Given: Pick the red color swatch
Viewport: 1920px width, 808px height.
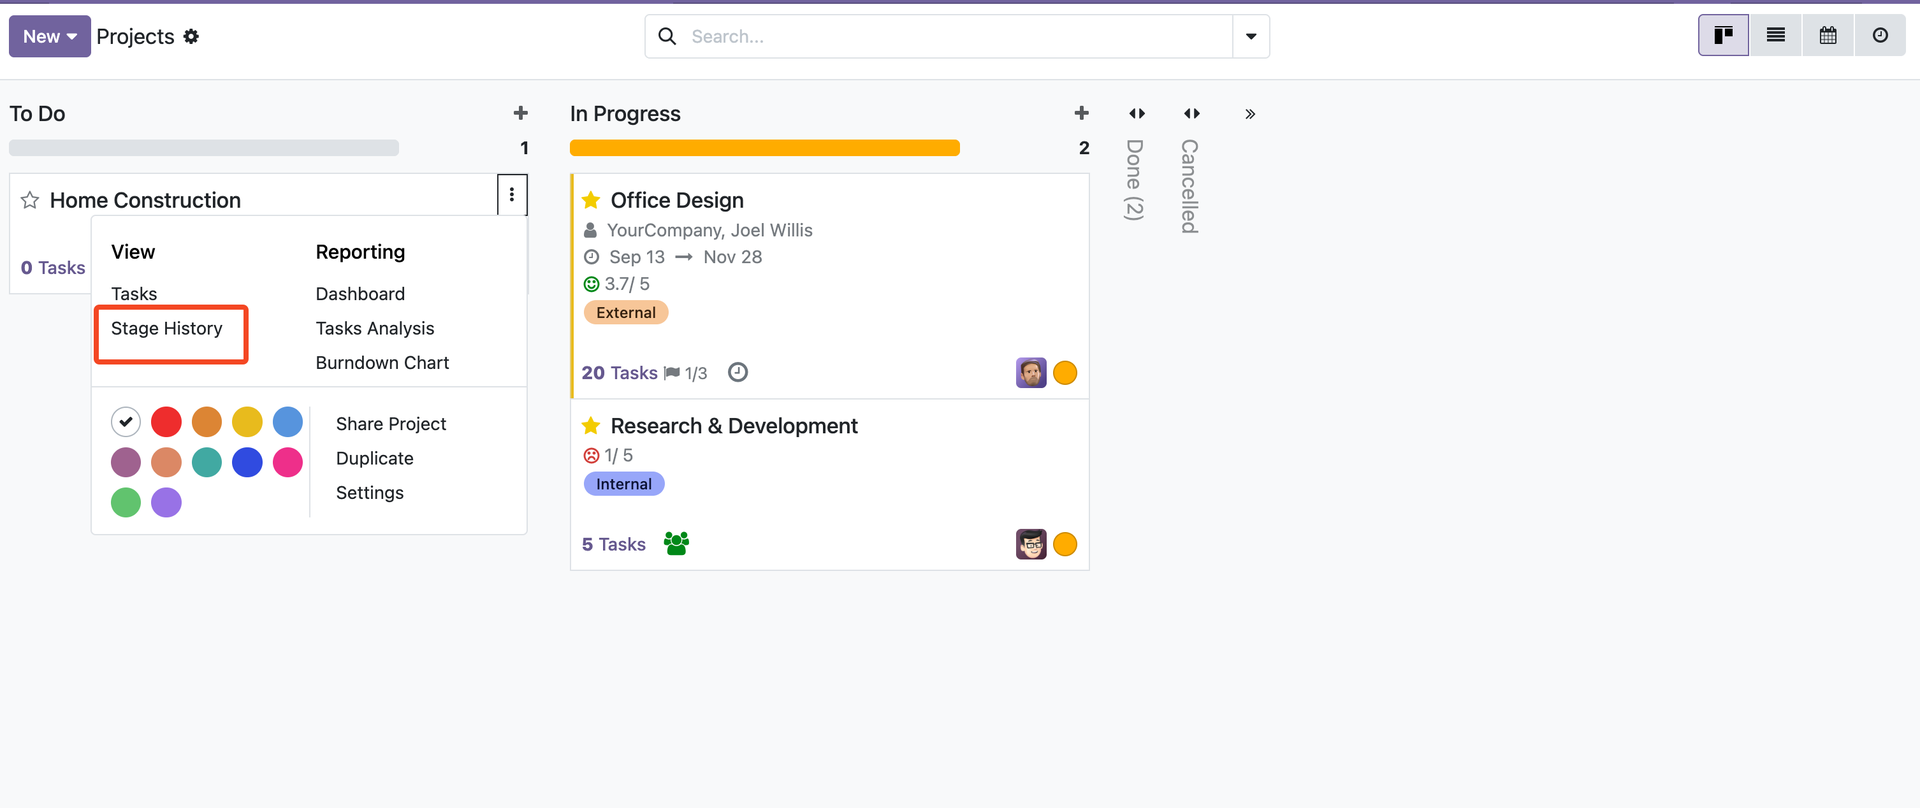Looking at the screenshot, I should coord(166,422).
